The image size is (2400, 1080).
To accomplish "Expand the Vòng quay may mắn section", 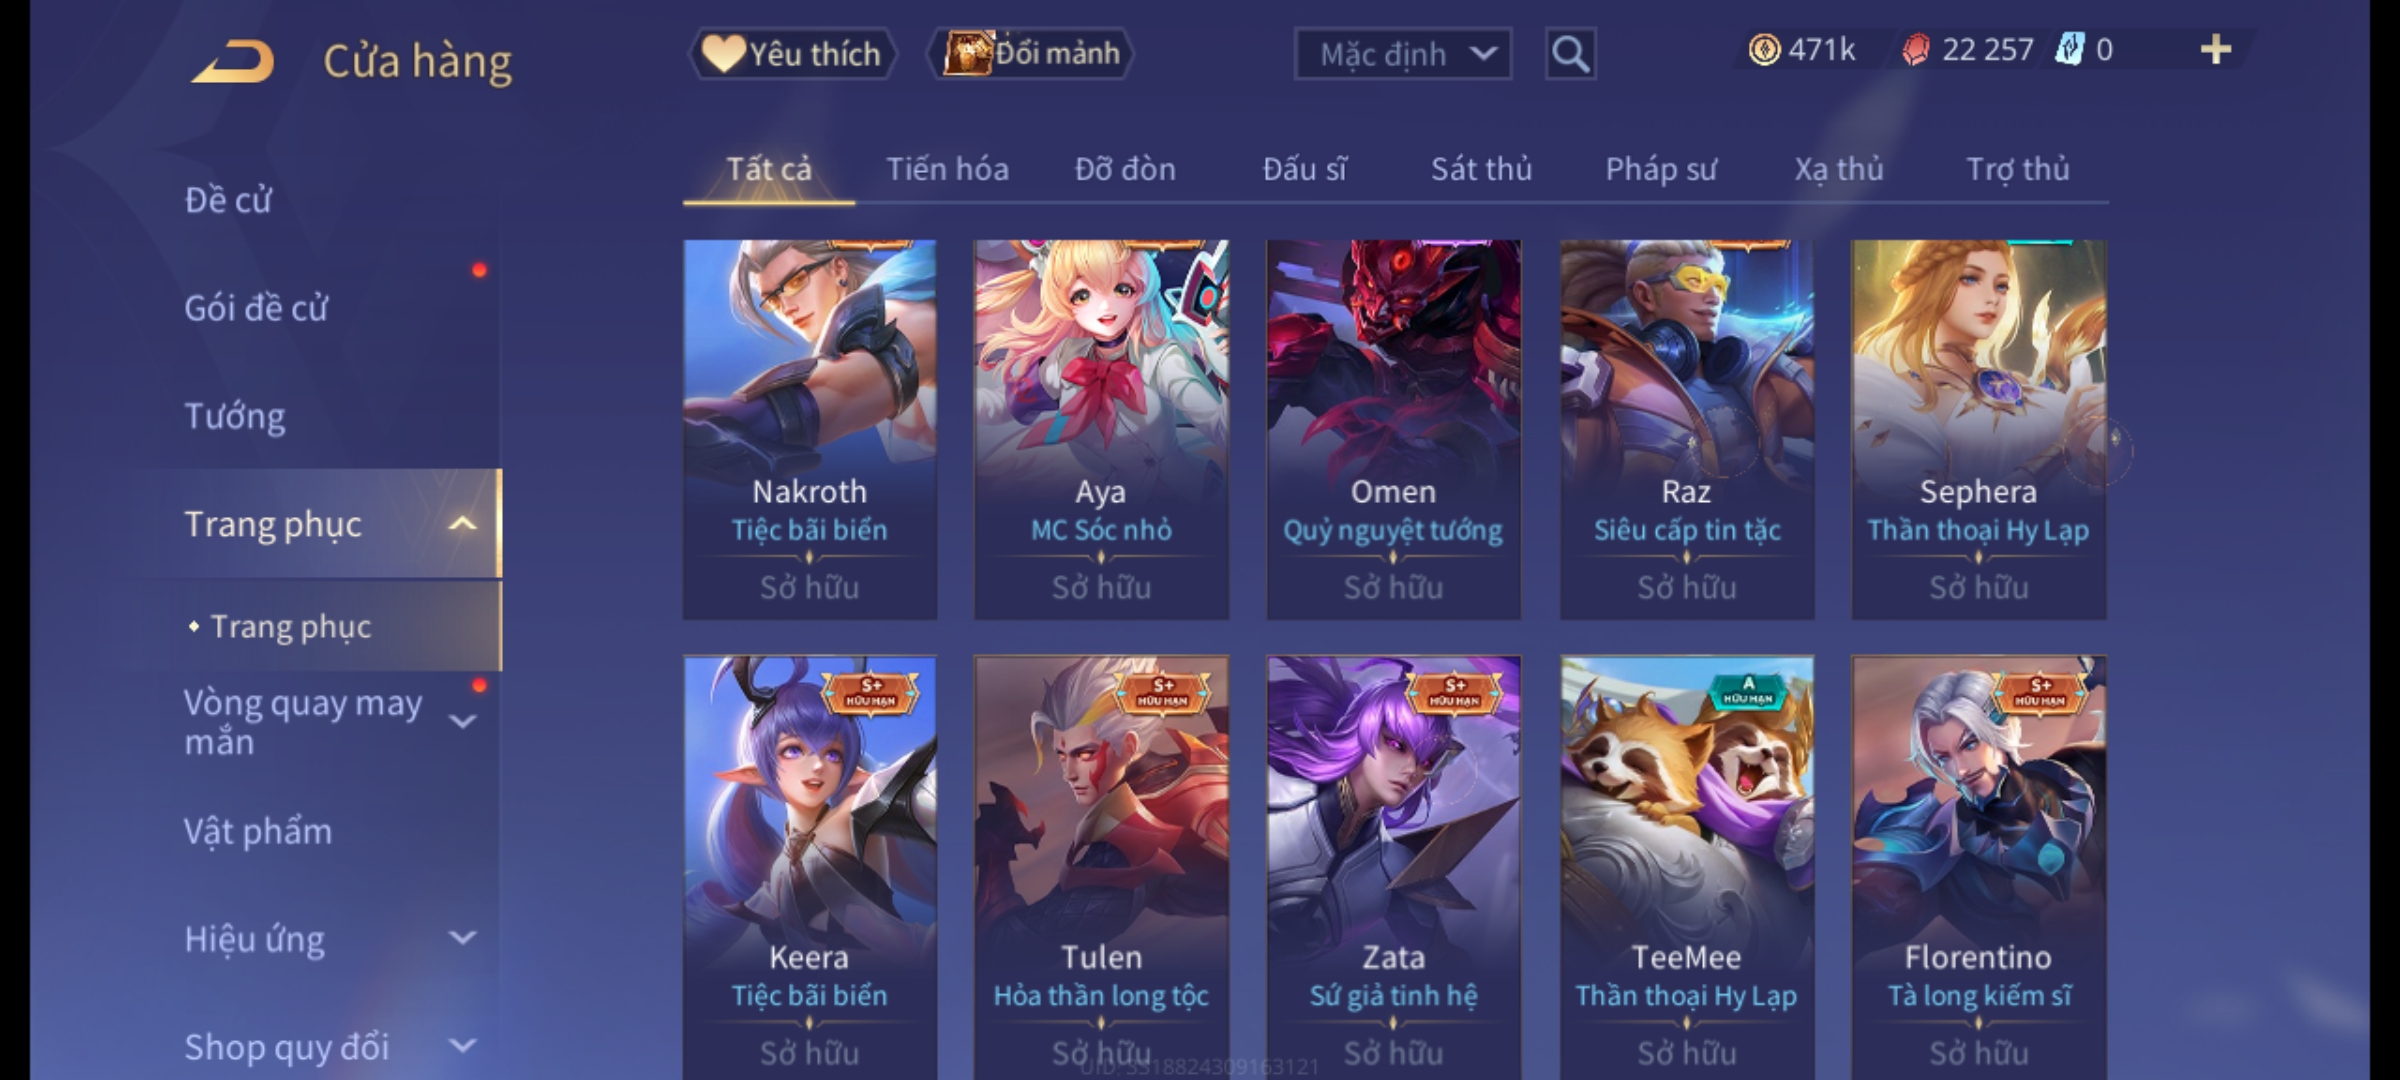I will pos(462,721).
